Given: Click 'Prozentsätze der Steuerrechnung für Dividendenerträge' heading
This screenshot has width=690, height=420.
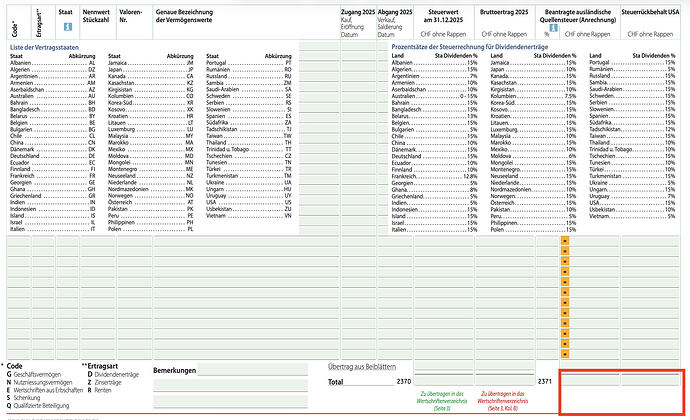Looking at the screenshot, I should (x=470, y=47).
